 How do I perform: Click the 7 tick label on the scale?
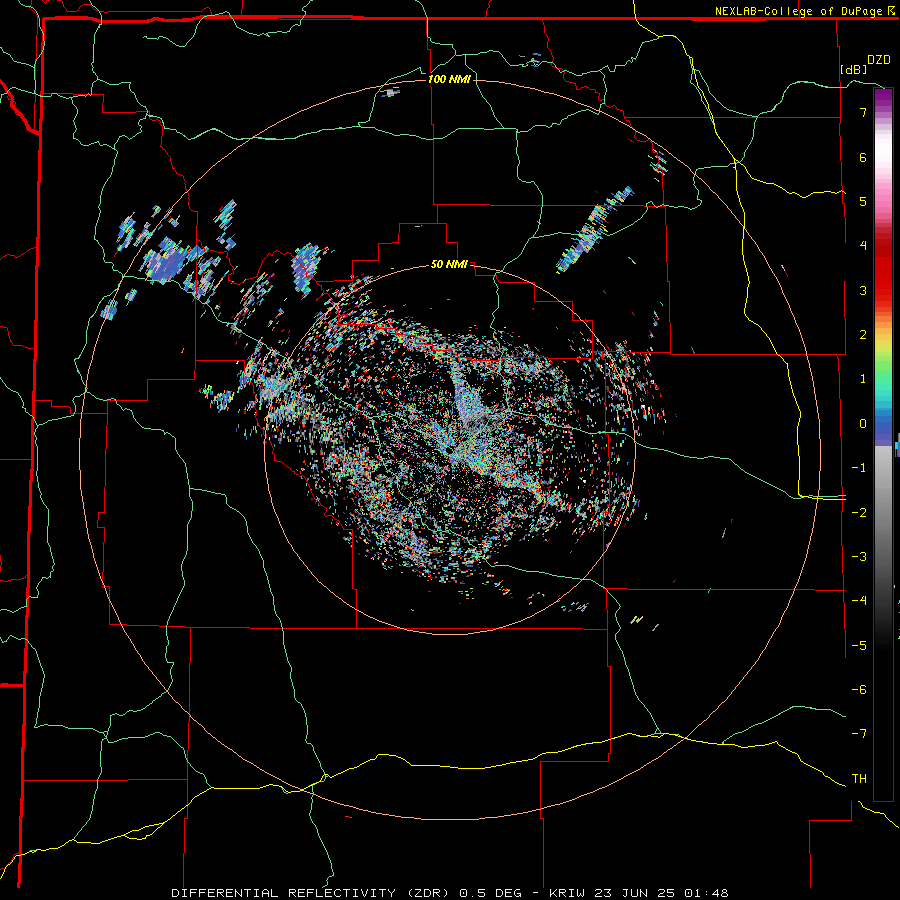(x=863, y=112)
